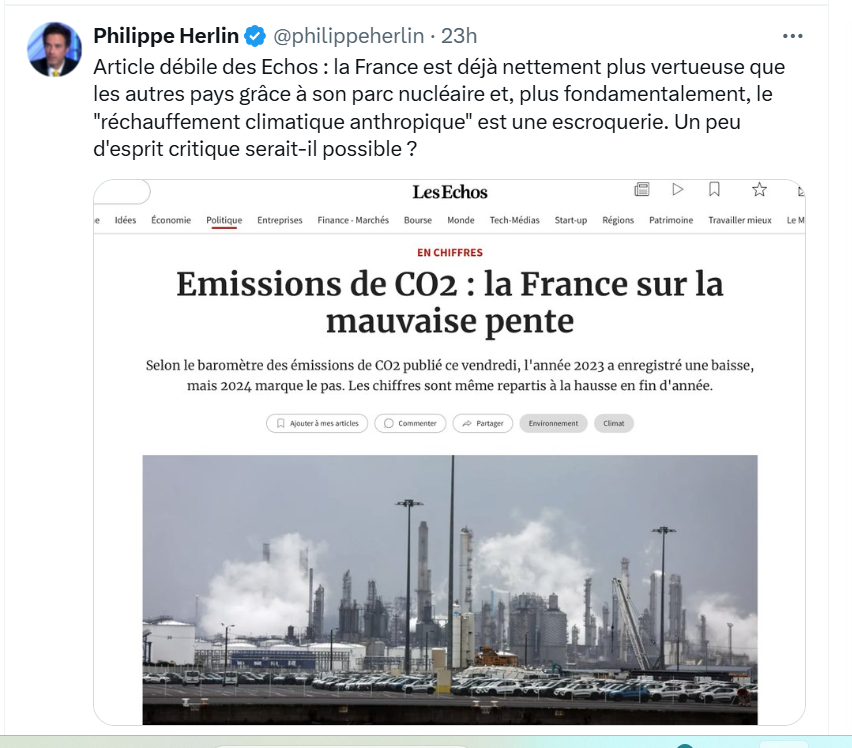Click the bookmark icon in Les Echos header
The image size is (852, 748).
click(714, 189)
